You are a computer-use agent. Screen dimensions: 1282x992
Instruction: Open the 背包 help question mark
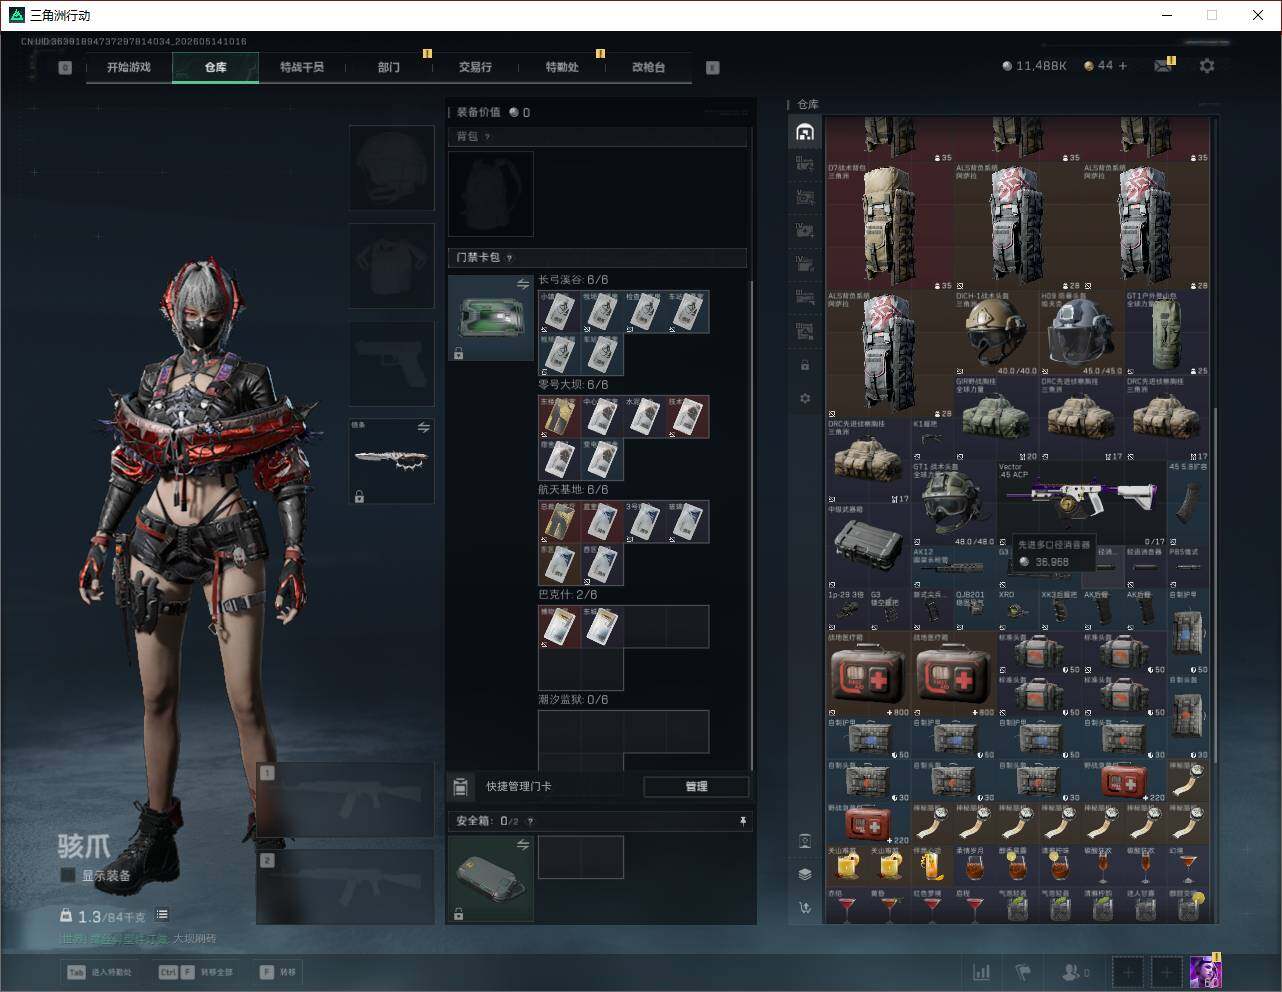[488, 137]
